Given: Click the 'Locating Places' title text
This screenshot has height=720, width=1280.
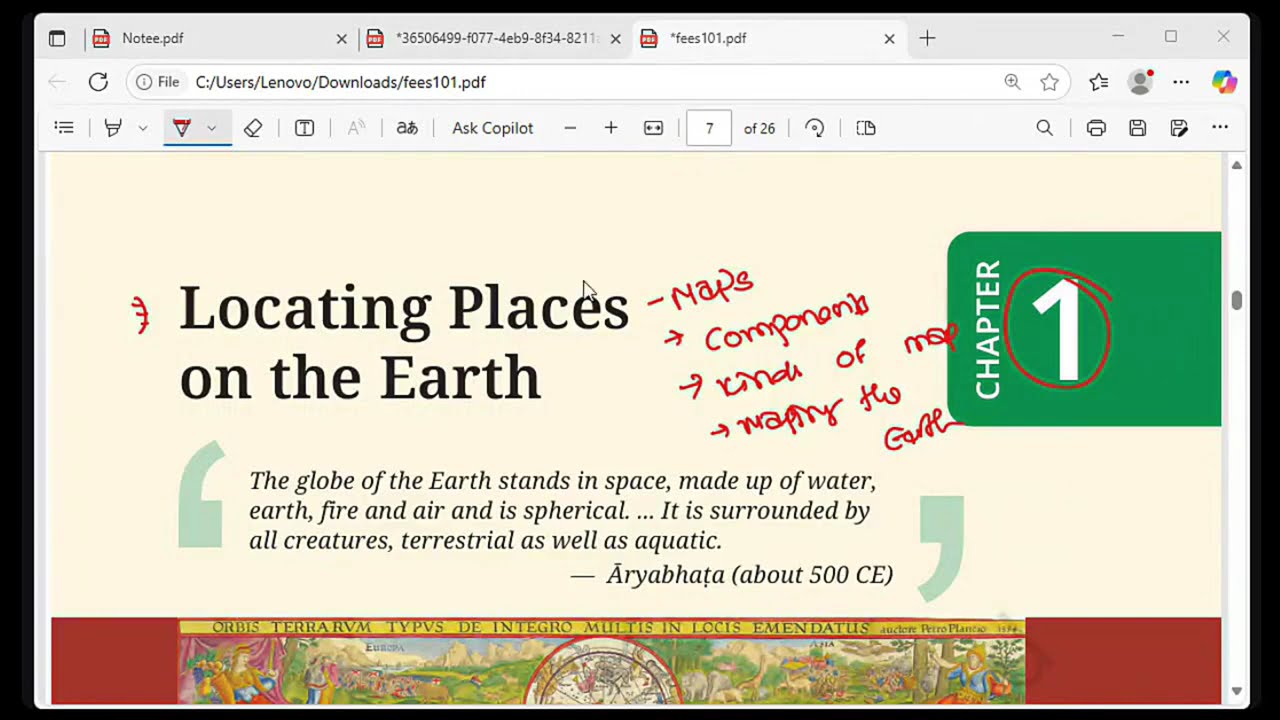Looking at the screenshot, I should click(x=404, y=308).
